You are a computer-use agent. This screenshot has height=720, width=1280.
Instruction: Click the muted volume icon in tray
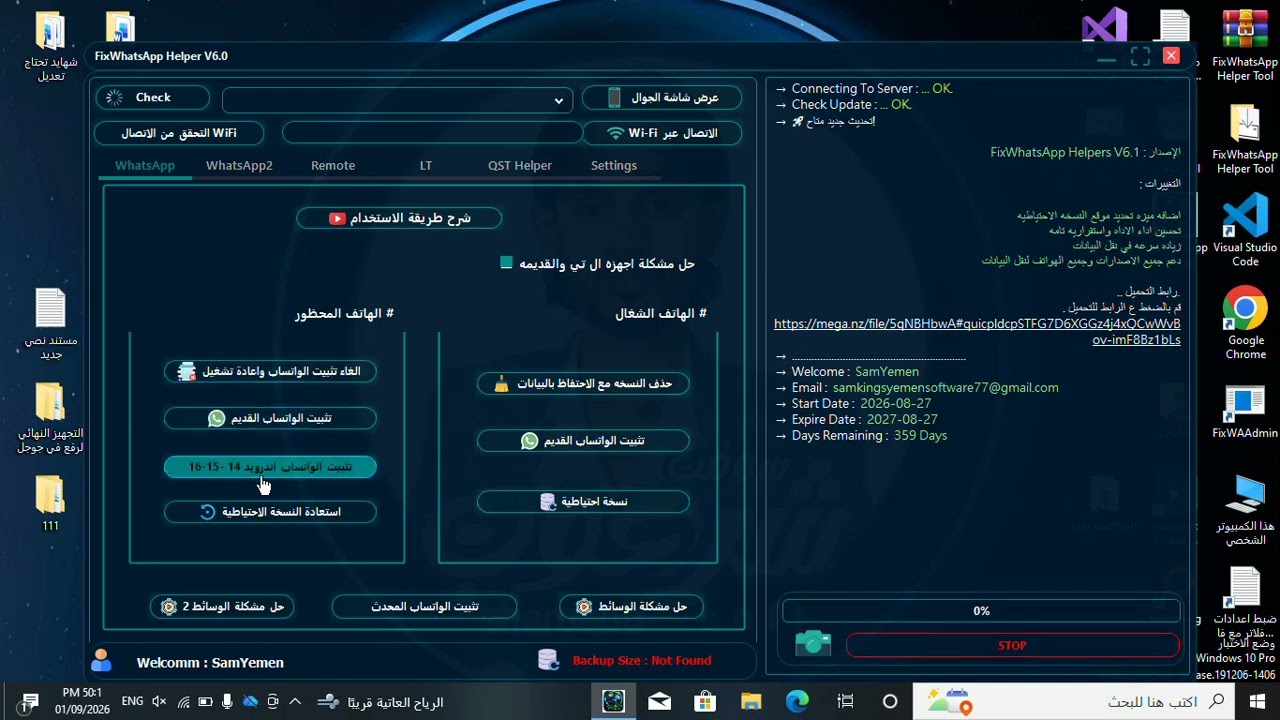159,702
